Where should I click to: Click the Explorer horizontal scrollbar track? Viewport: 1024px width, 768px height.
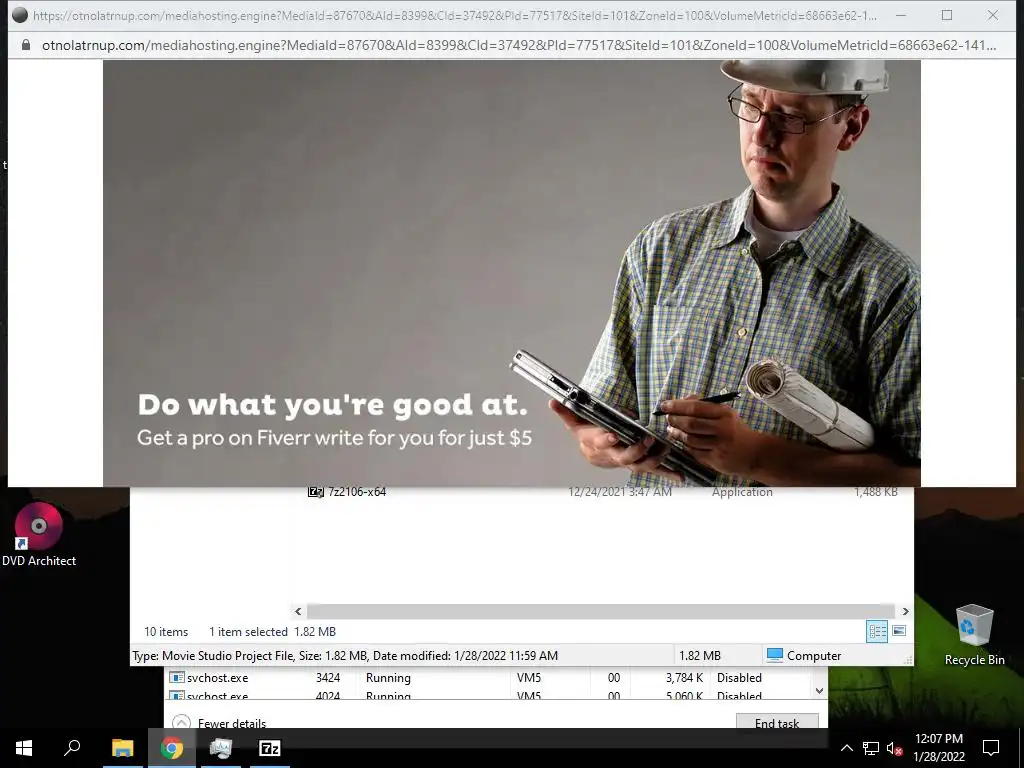600,611
